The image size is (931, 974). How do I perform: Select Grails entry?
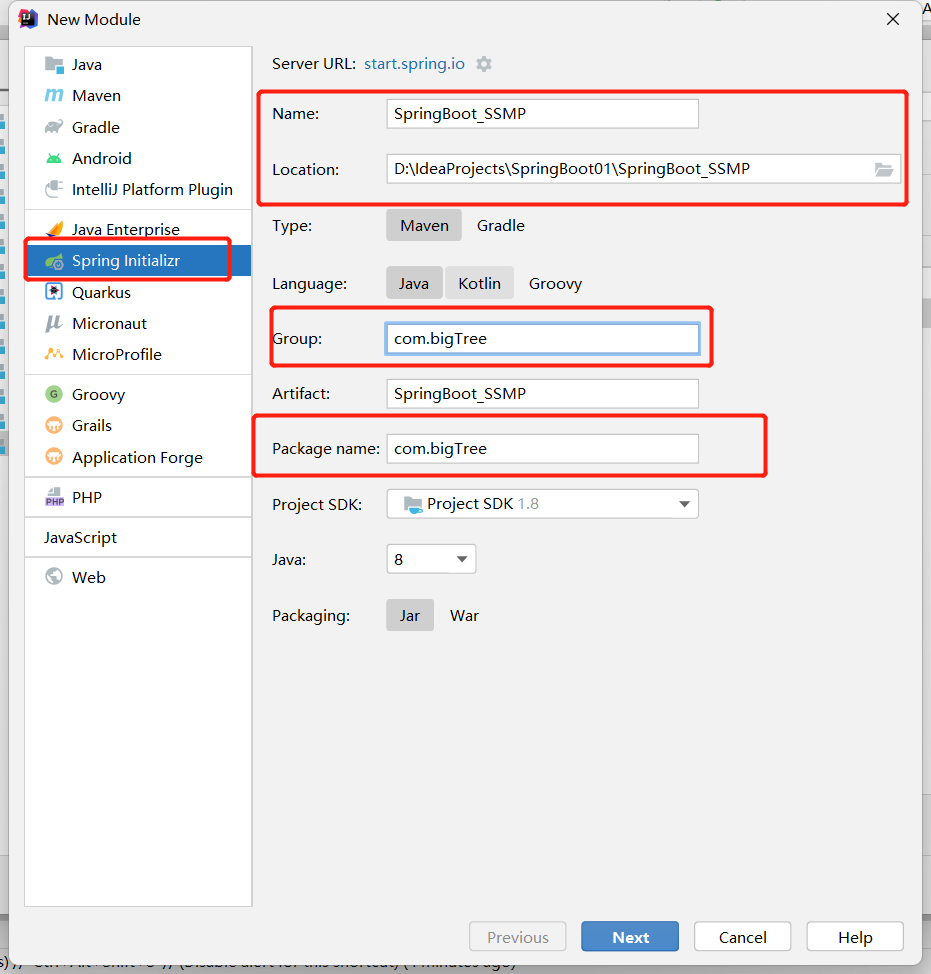point(138,426)
